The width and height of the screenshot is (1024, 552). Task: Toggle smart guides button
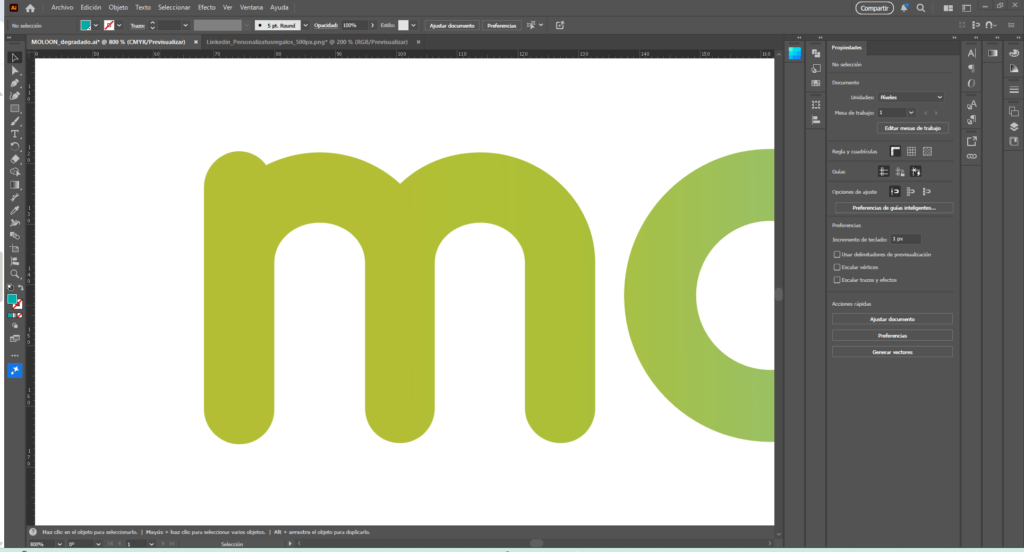pos(916,172)
